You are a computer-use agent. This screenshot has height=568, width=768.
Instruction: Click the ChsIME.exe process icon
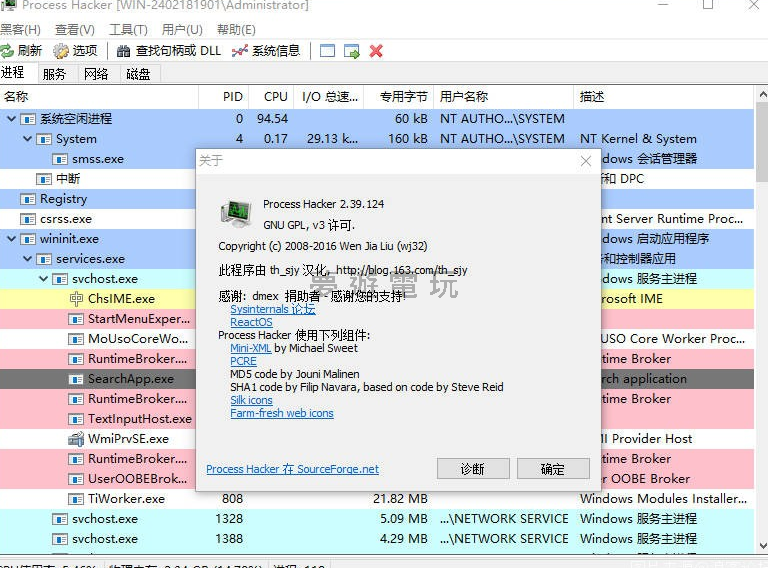tap(77, 299)
